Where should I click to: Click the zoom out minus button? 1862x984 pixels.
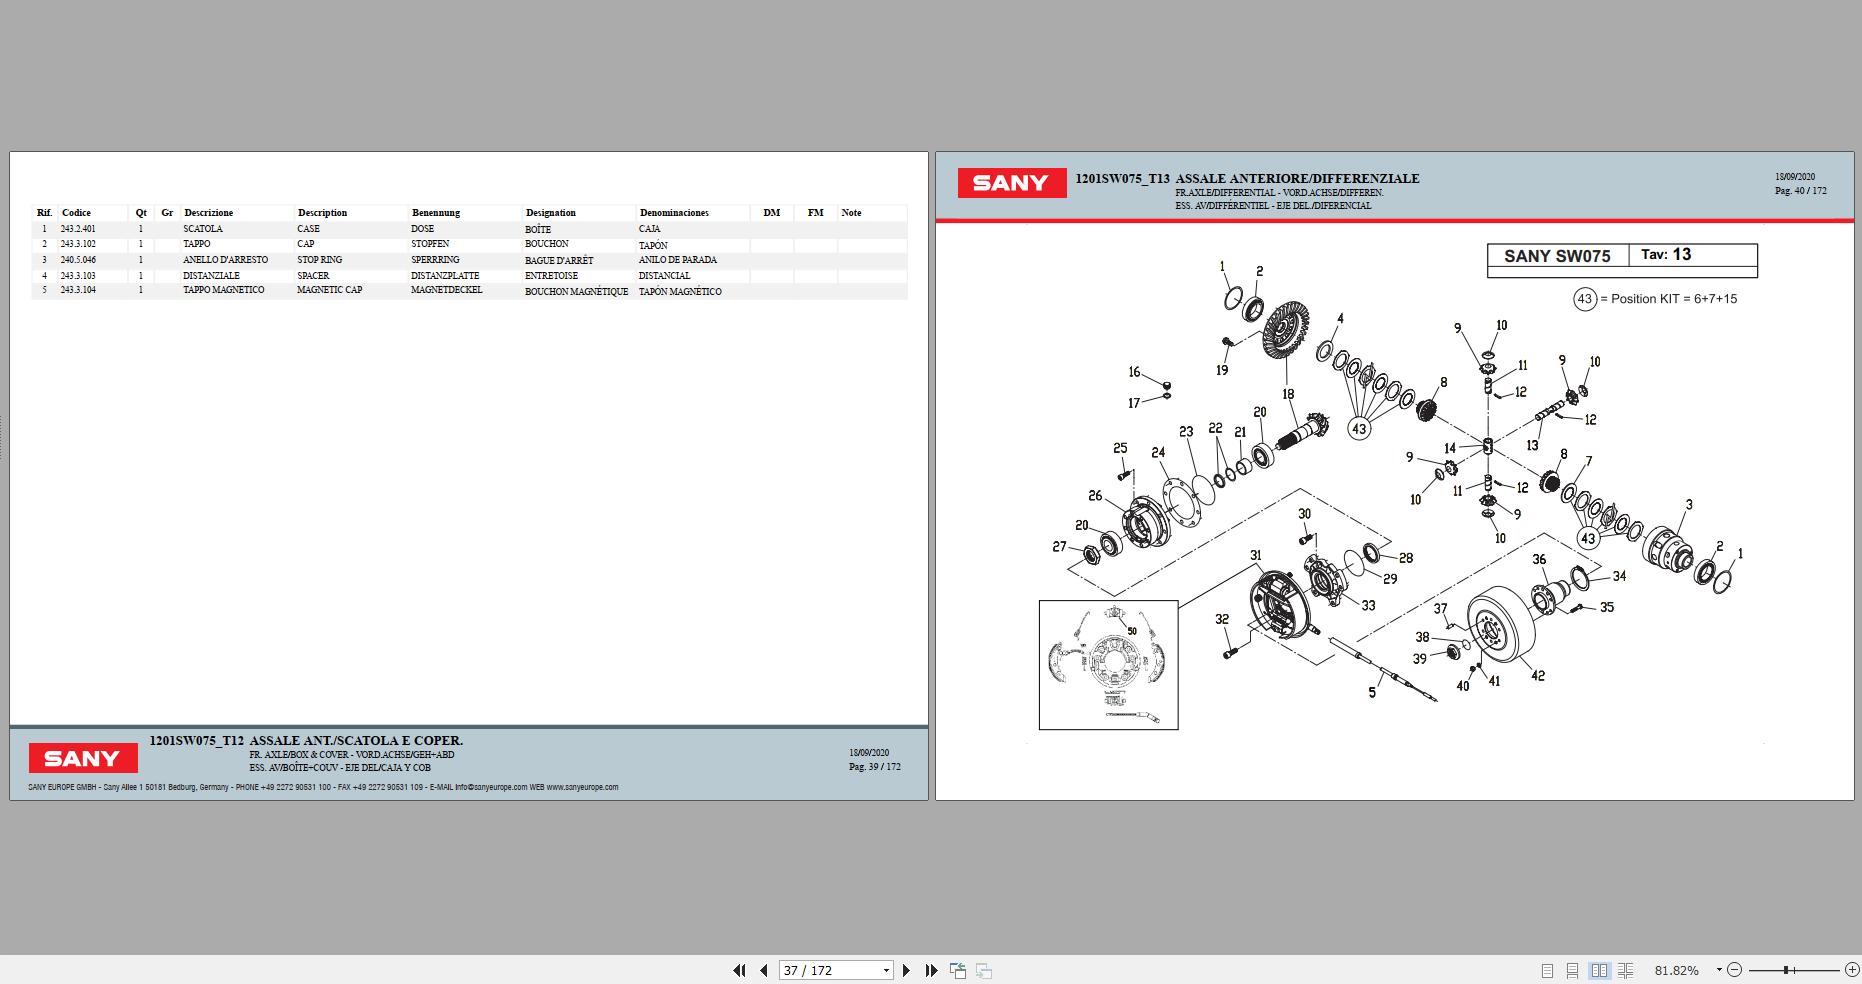click(1735, 970)
